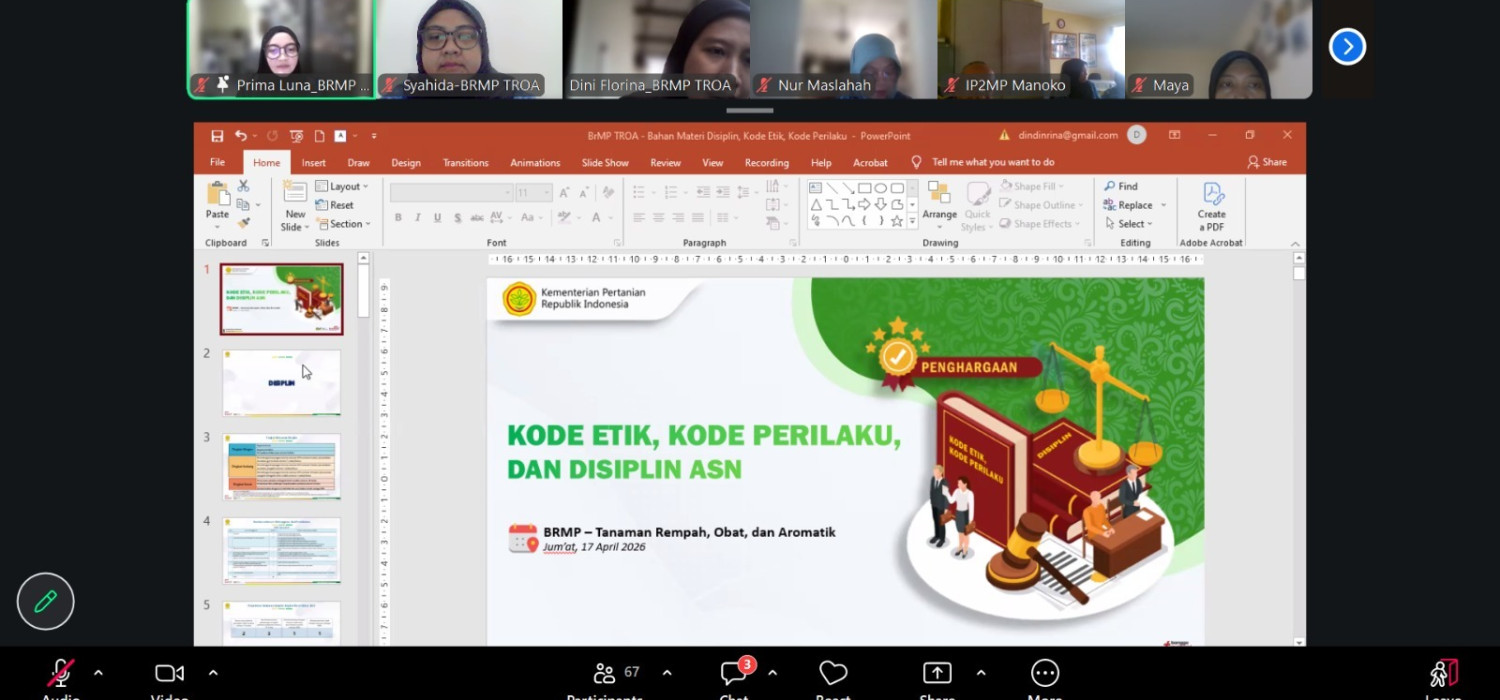The image size is (1500, 700).
Task: Toggle Bold formatting in Font group
Action: 398,218
